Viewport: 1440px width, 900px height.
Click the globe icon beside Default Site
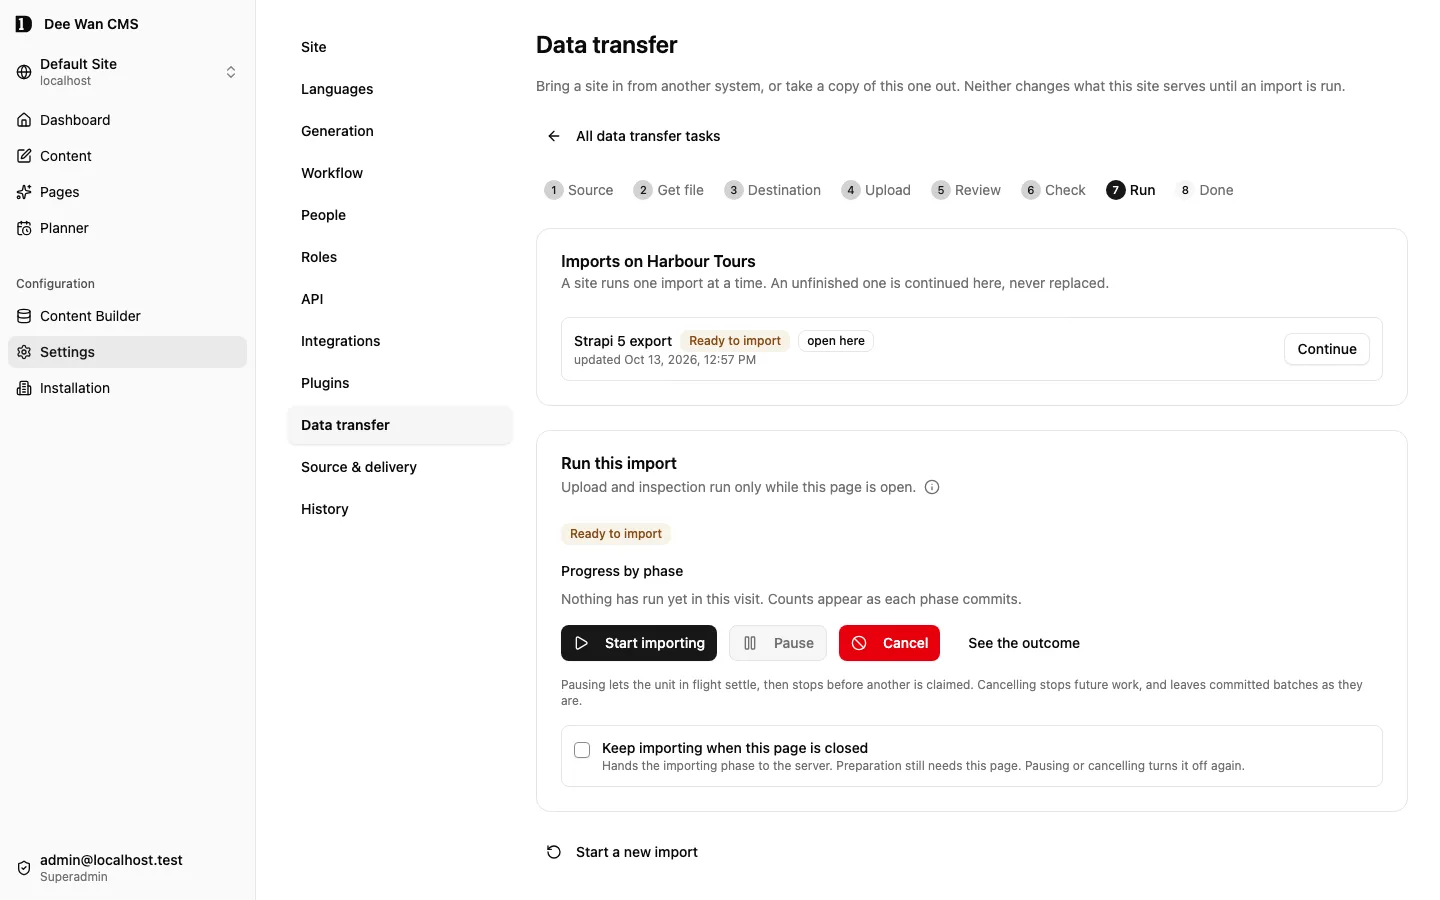click(x=24, y=72)
